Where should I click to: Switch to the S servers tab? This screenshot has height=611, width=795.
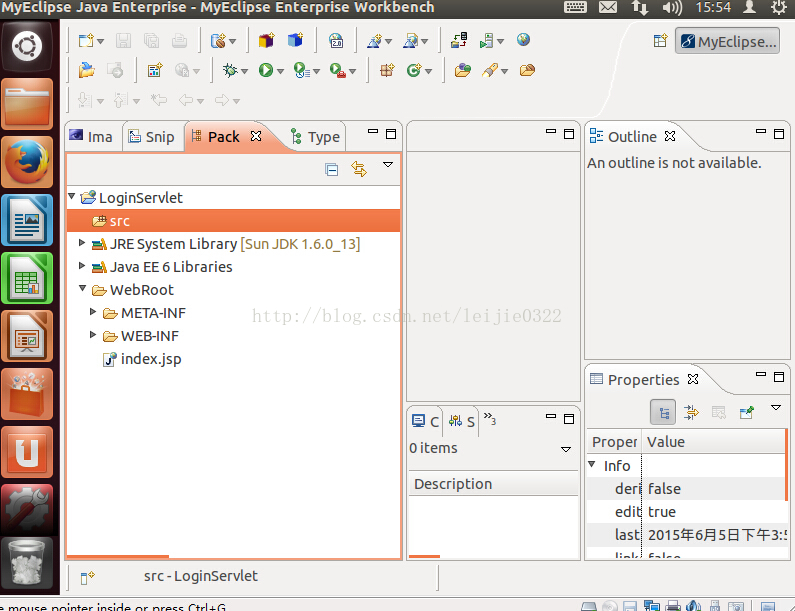click(x=462, y=421)
